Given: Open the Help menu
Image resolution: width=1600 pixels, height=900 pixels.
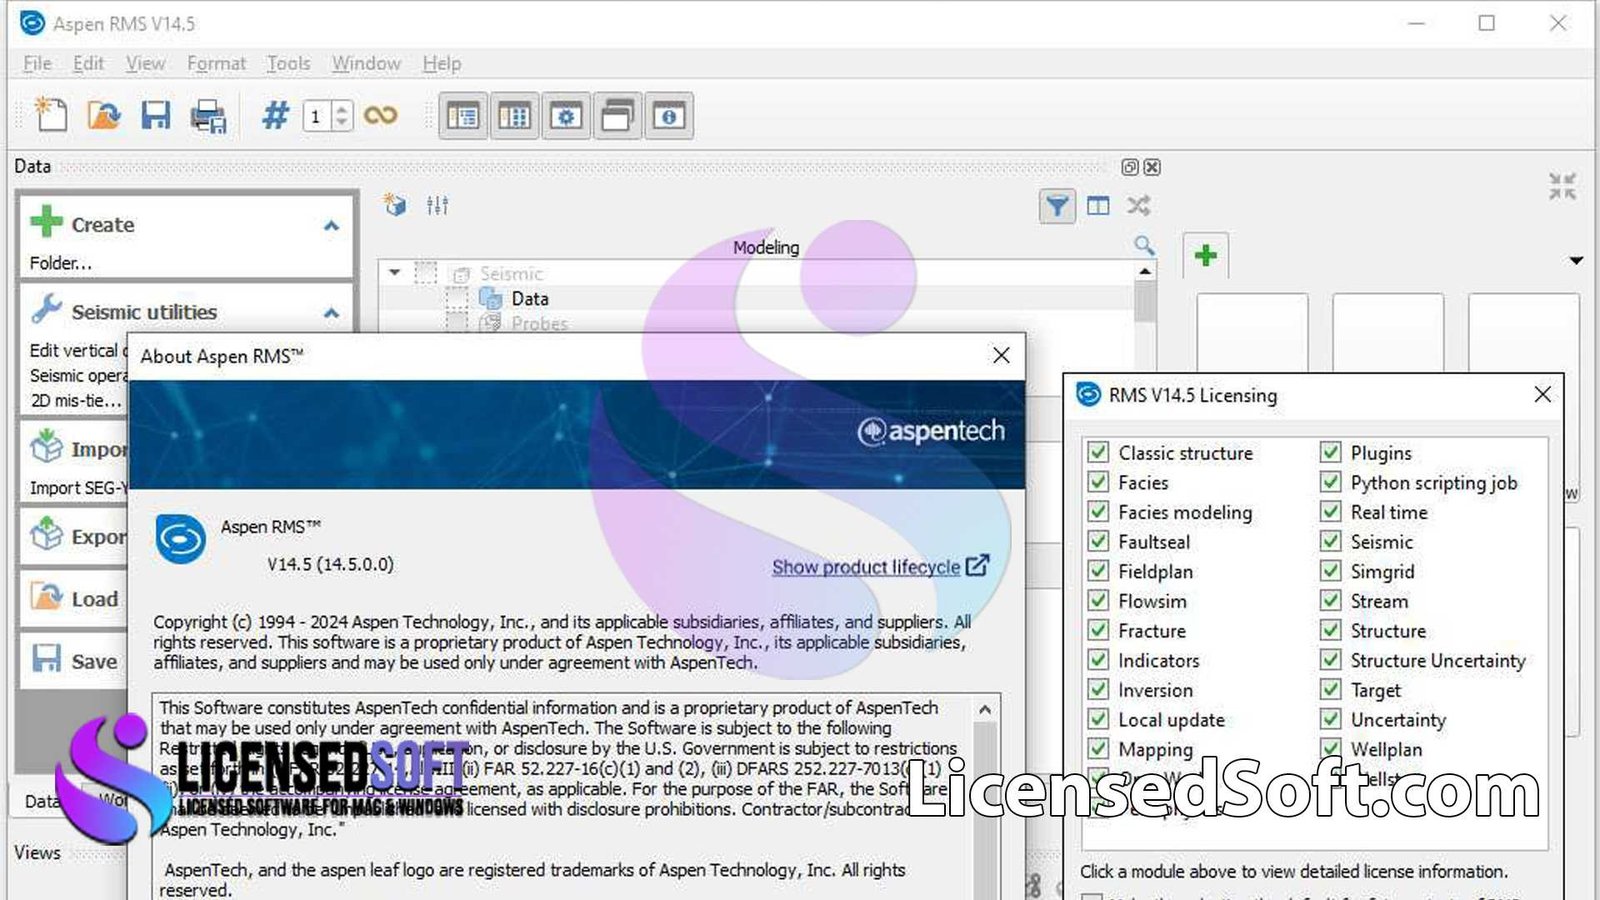Looking at the screenshot, I should click(x=441, y=63).
